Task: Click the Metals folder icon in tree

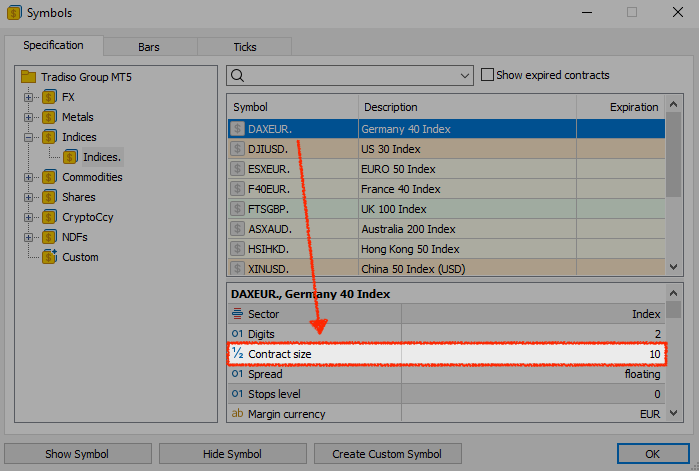Action: [x=48, y=117]
